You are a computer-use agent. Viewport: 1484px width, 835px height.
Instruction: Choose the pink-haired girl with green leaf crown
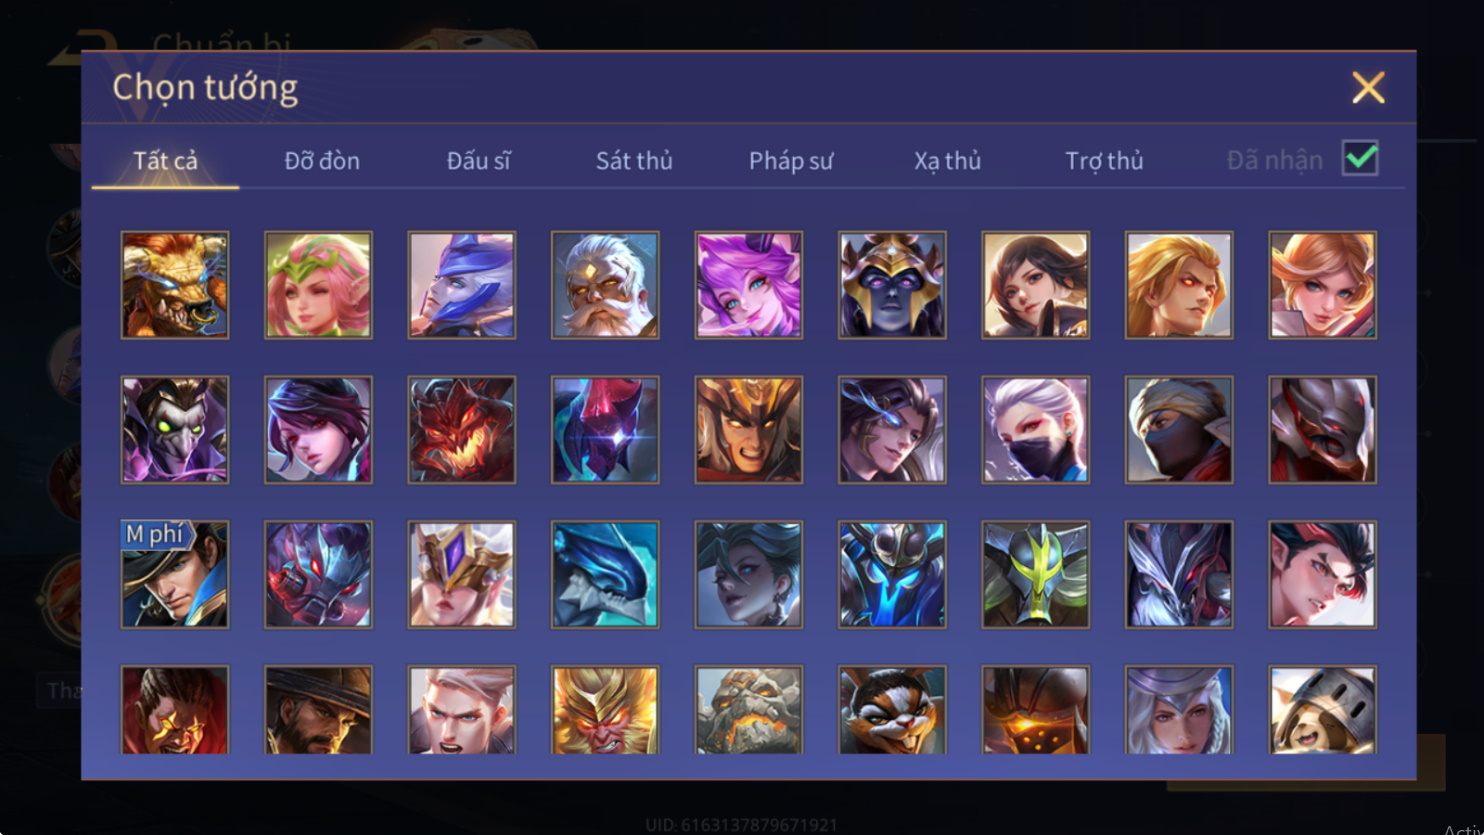tap(318, 285)
